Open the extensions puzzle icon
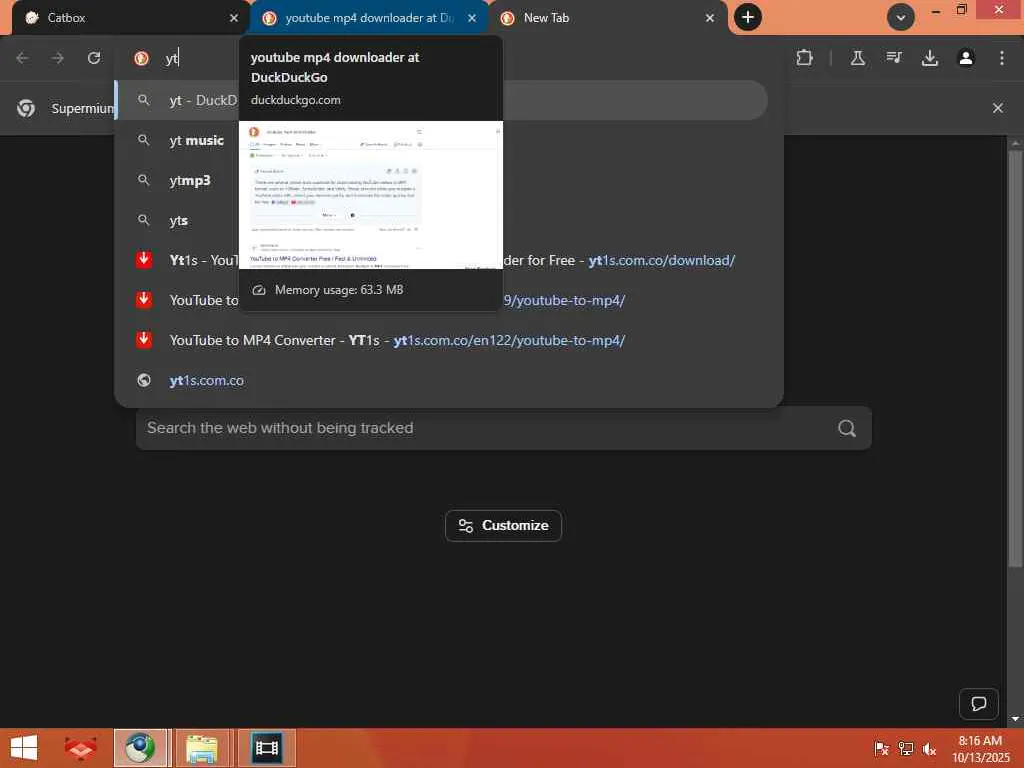Image resolution: width=1024 pixels, height=768 pixels. tap(805, 58)
